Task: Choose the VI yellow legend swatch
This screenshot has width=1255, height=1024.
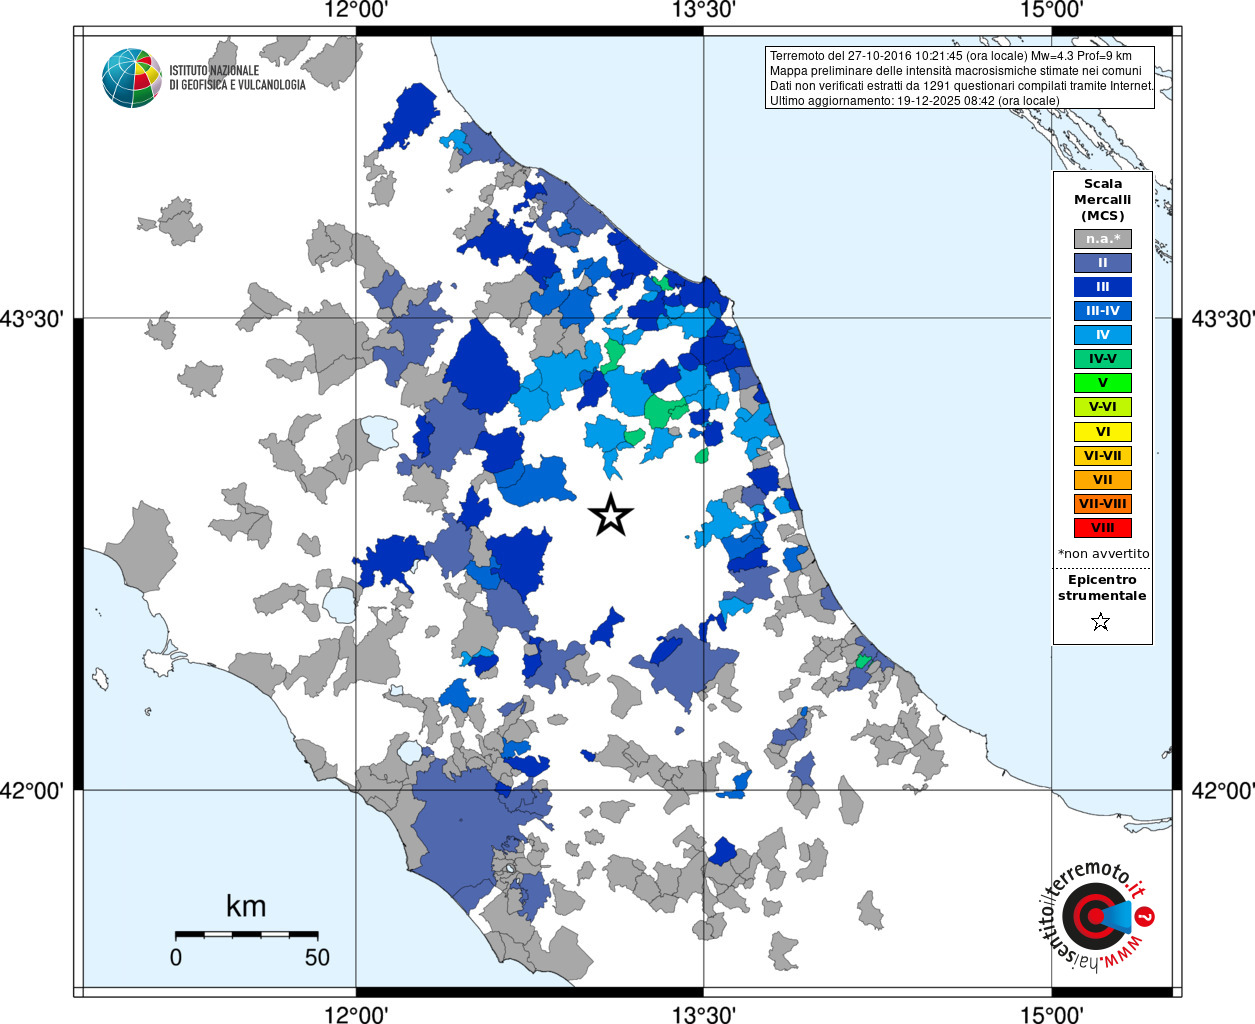Action: pyautogui.click(x=1102, y=432)
